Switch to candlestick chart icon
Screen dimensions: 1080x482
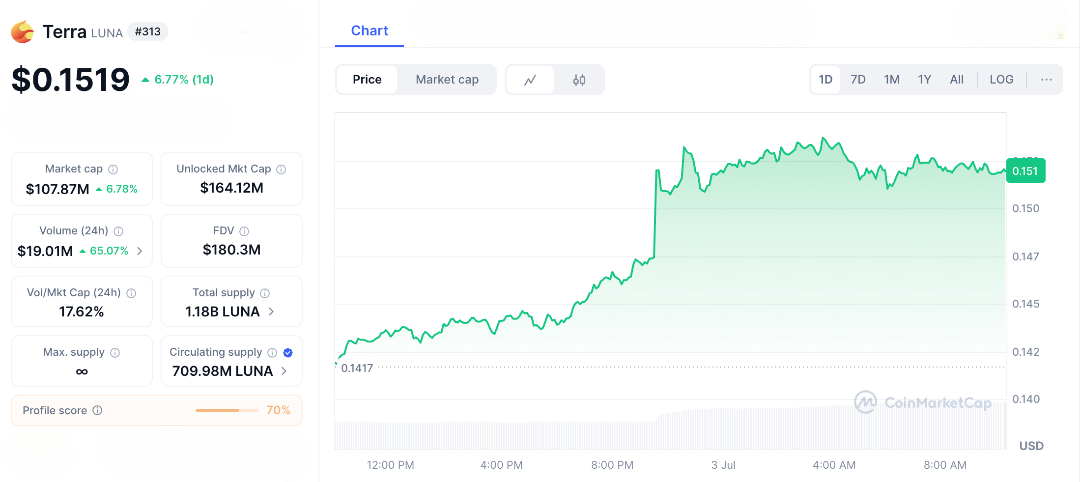[x=579, y=80]
